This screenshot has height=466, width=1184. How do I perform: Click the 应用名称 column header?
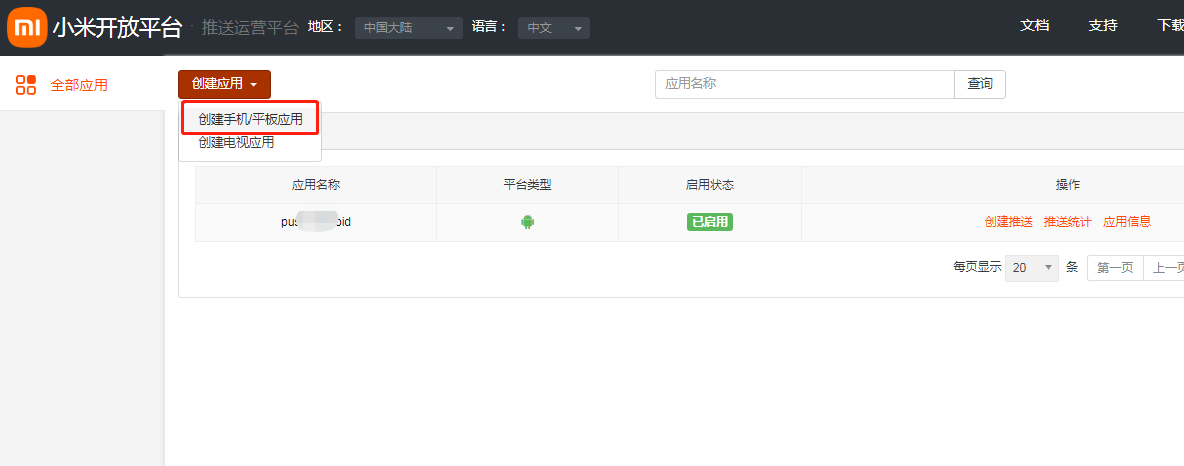(x=316, y=185)
